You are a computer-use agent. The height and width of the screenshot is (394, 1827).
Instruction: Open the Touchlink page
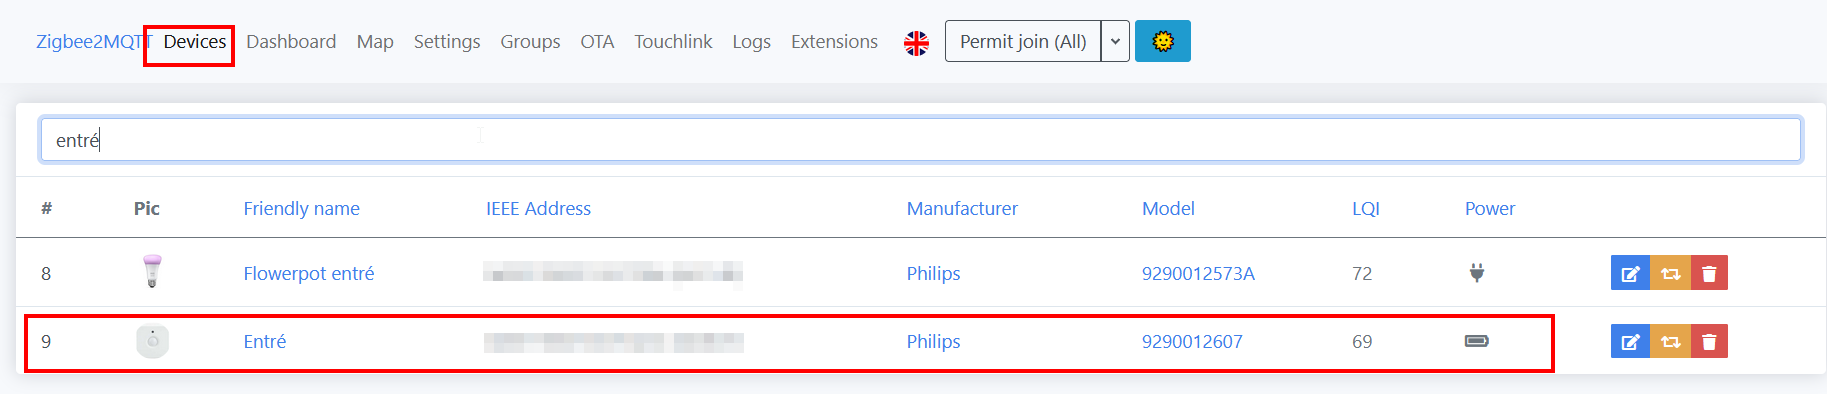(x=673, y=42)
